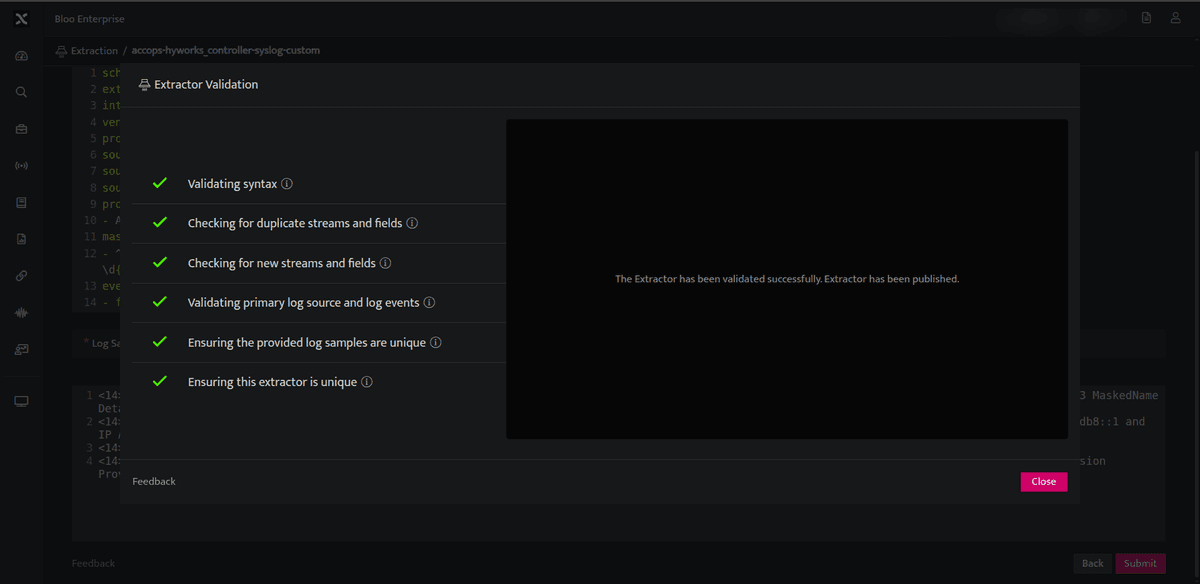Click the user profile icon at top right
The image size is (1200, 584).
[x=1176, y=18]
